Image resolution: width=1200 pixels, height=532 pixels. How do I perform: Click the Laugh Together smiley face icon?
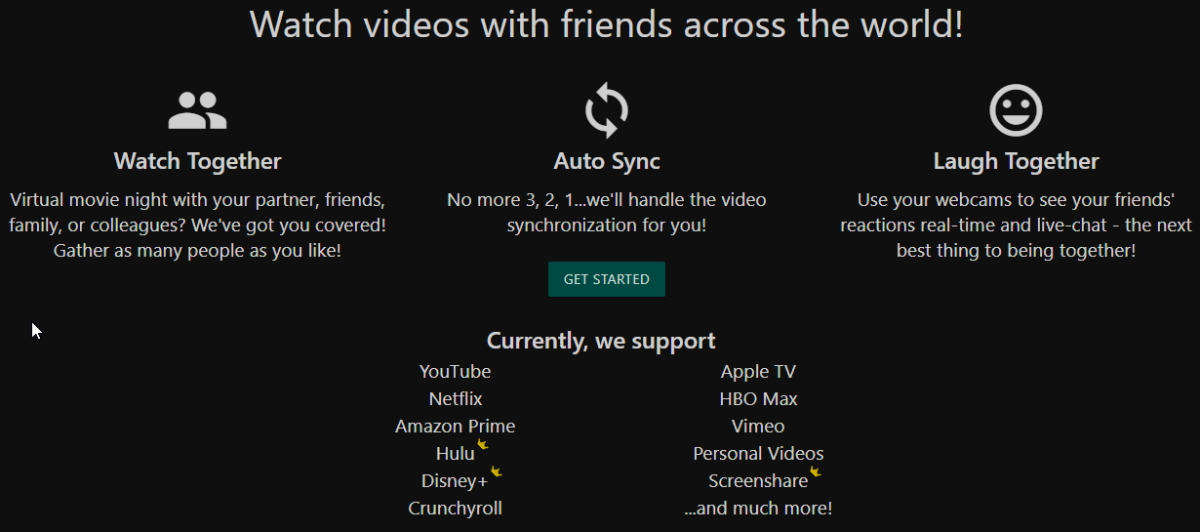[x=1016, y=110]
